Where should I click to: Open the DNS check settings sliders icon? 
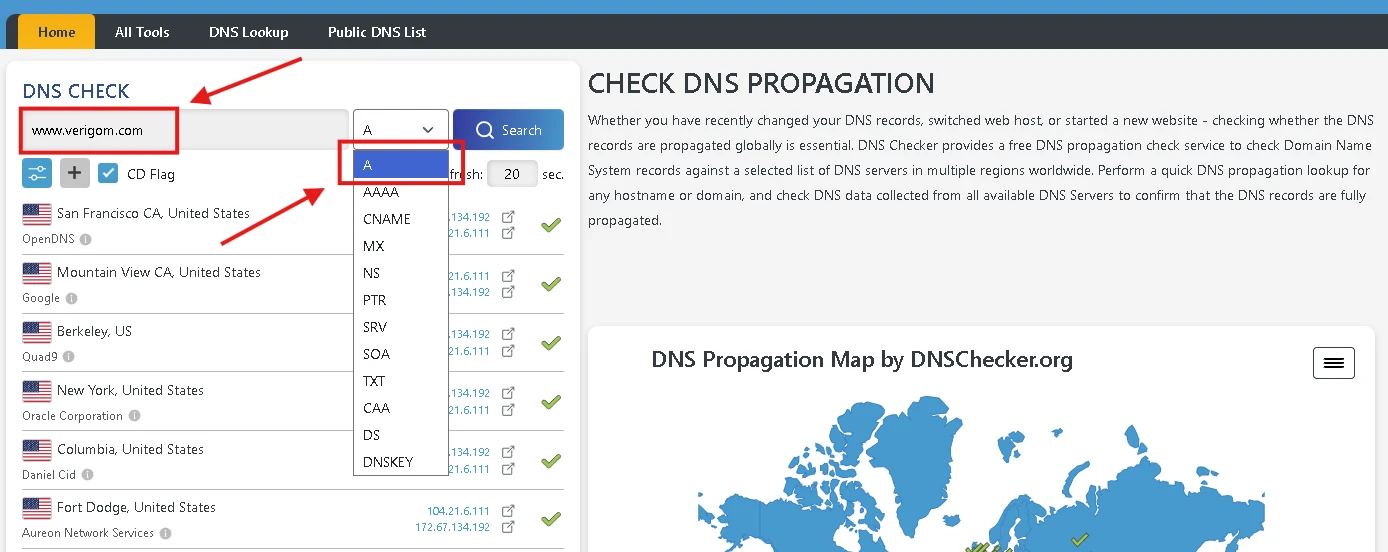point(37,173)
